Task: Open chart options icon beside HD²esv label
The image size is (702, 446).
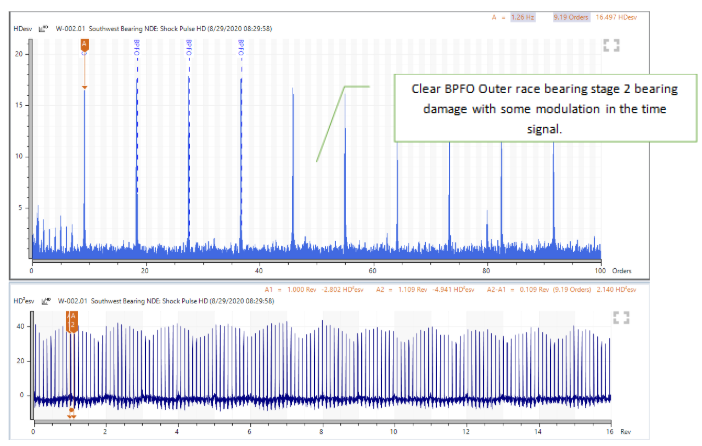Action: point(44,300)
